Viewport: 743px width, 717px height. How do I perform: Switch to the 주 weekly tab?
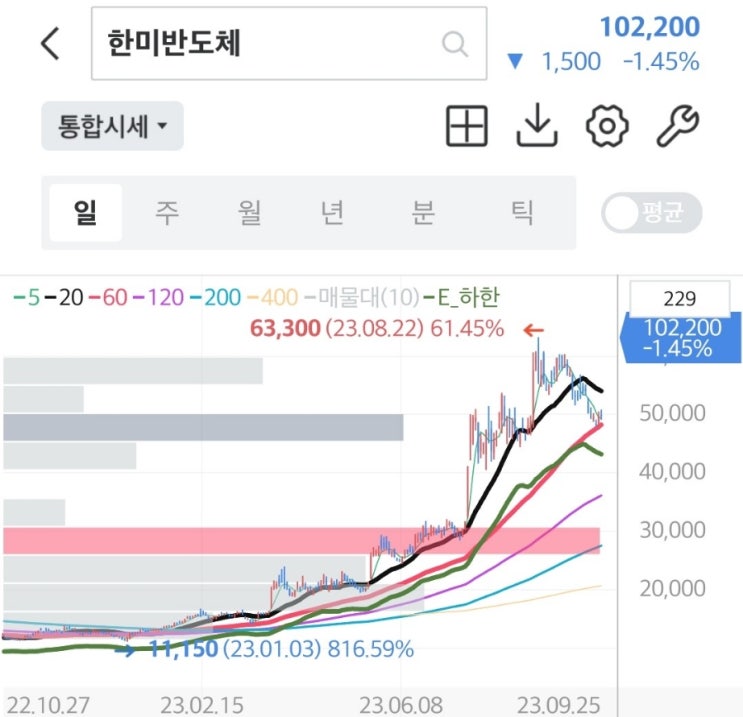(167, 212)
